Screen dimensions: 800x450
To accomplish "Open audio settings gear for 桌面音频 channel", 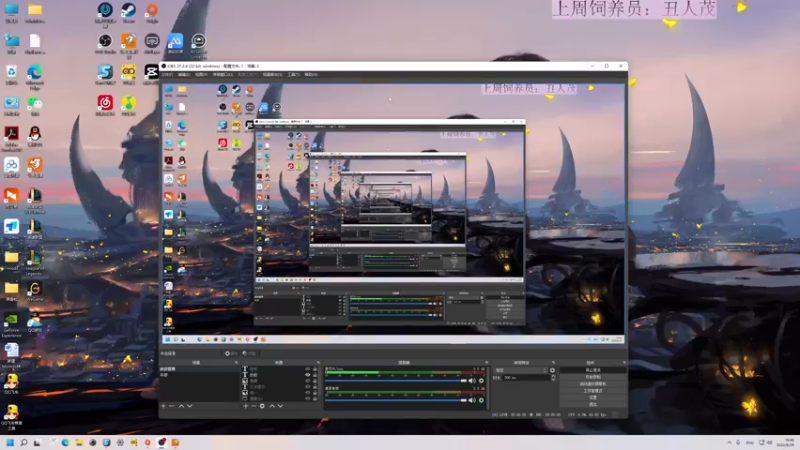I will (481, 401).
